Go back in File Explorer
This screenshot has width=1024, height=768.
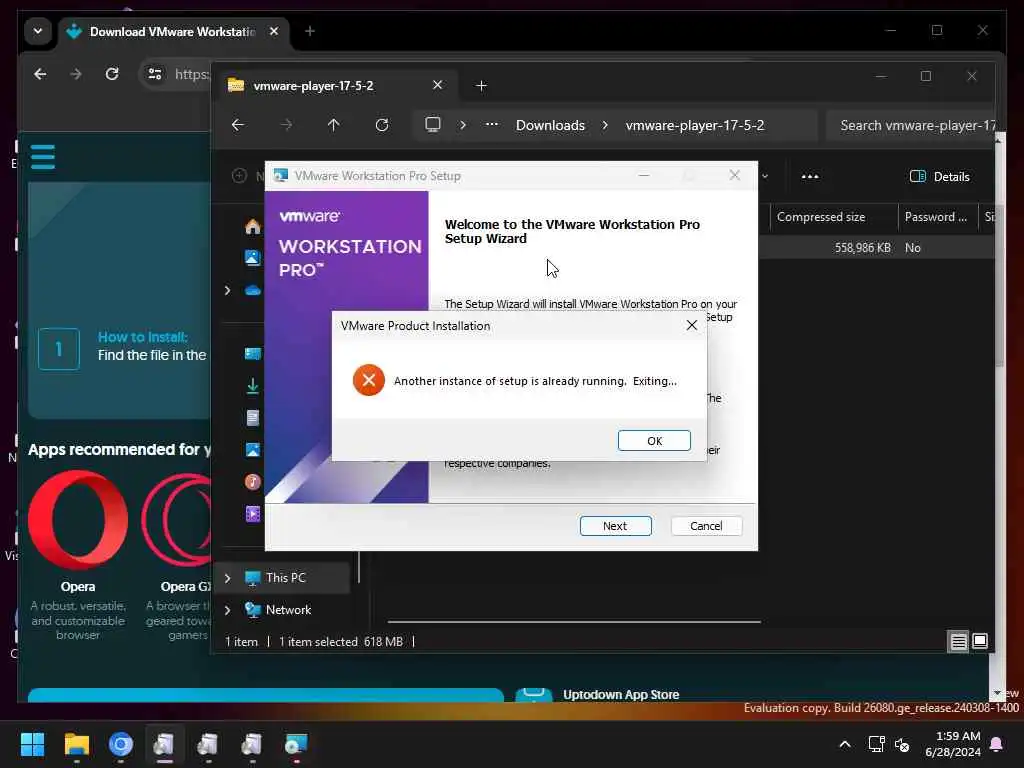coord(238,125)
